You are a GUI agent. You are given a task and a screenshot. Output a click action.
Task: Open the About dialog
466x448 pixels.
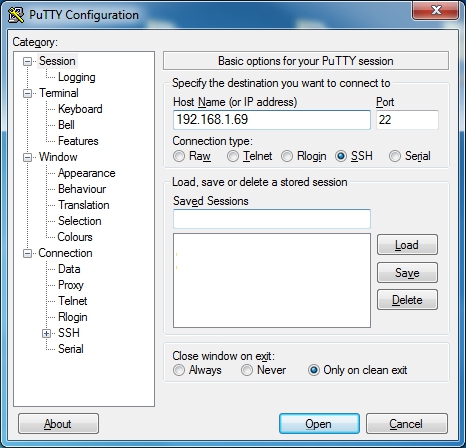(x=58, y=424)
